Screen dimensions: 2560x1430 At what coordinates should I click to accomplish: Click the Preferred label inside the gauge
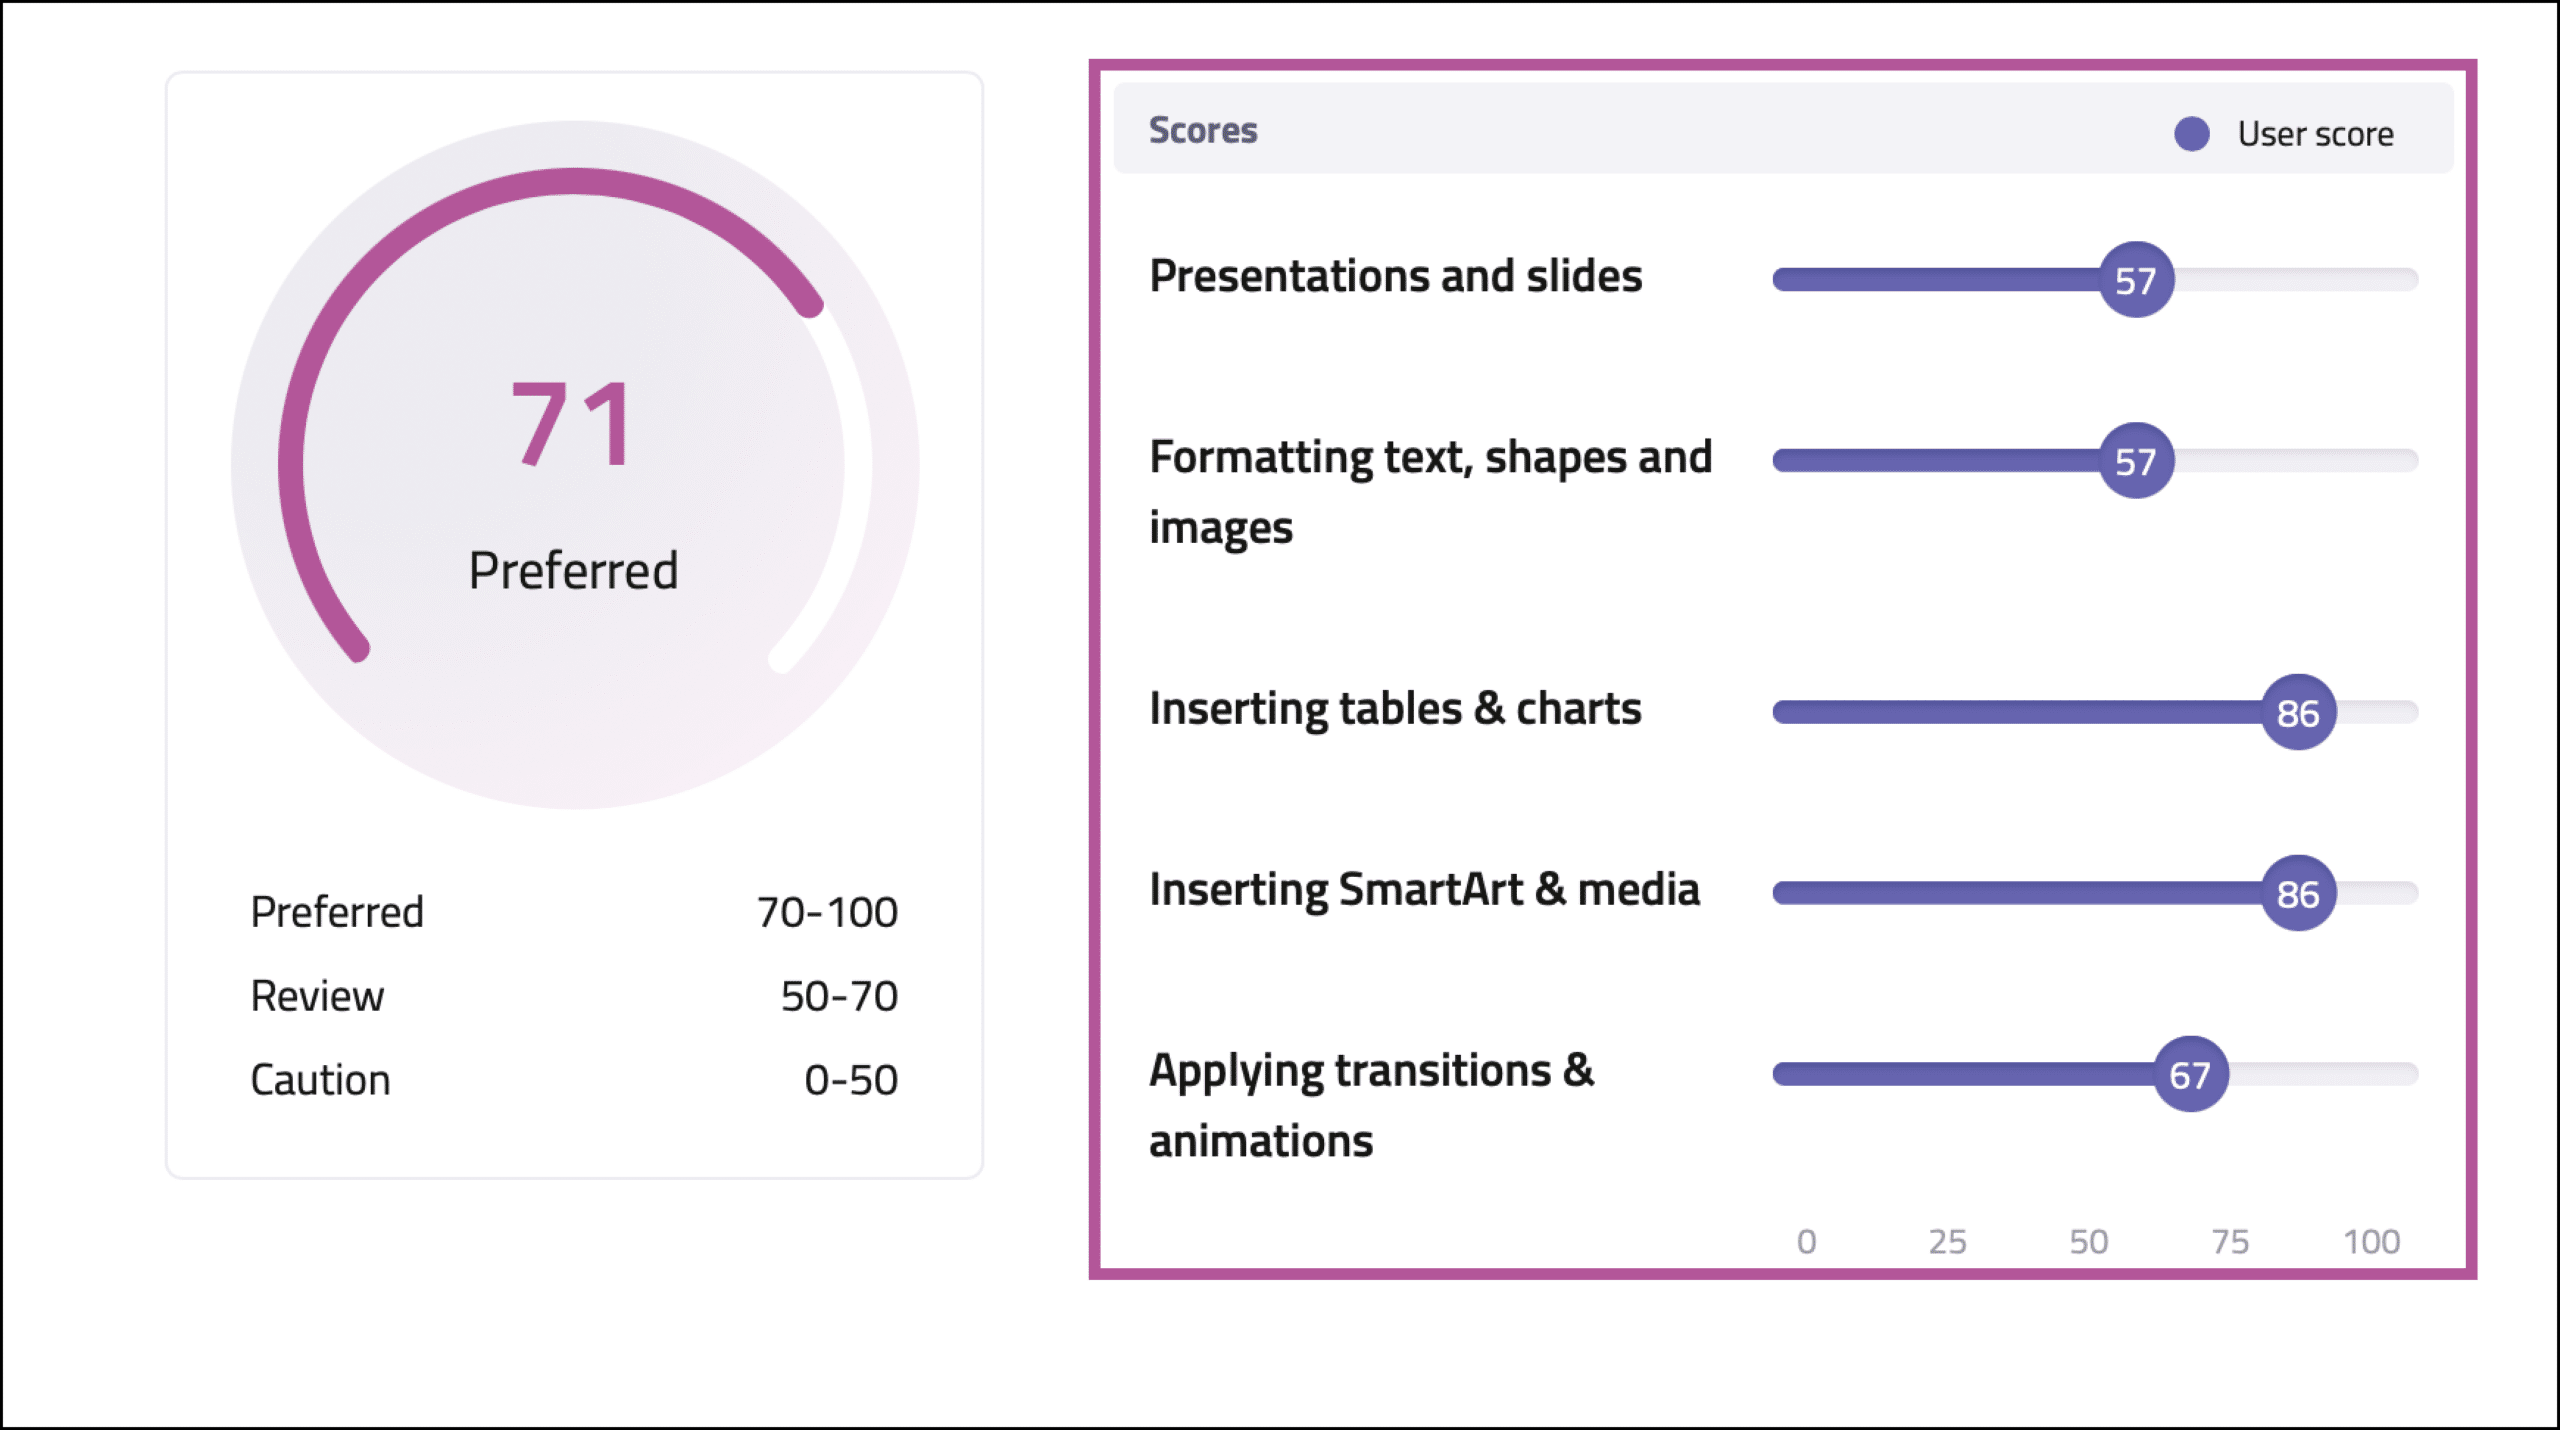coord(574,572)
